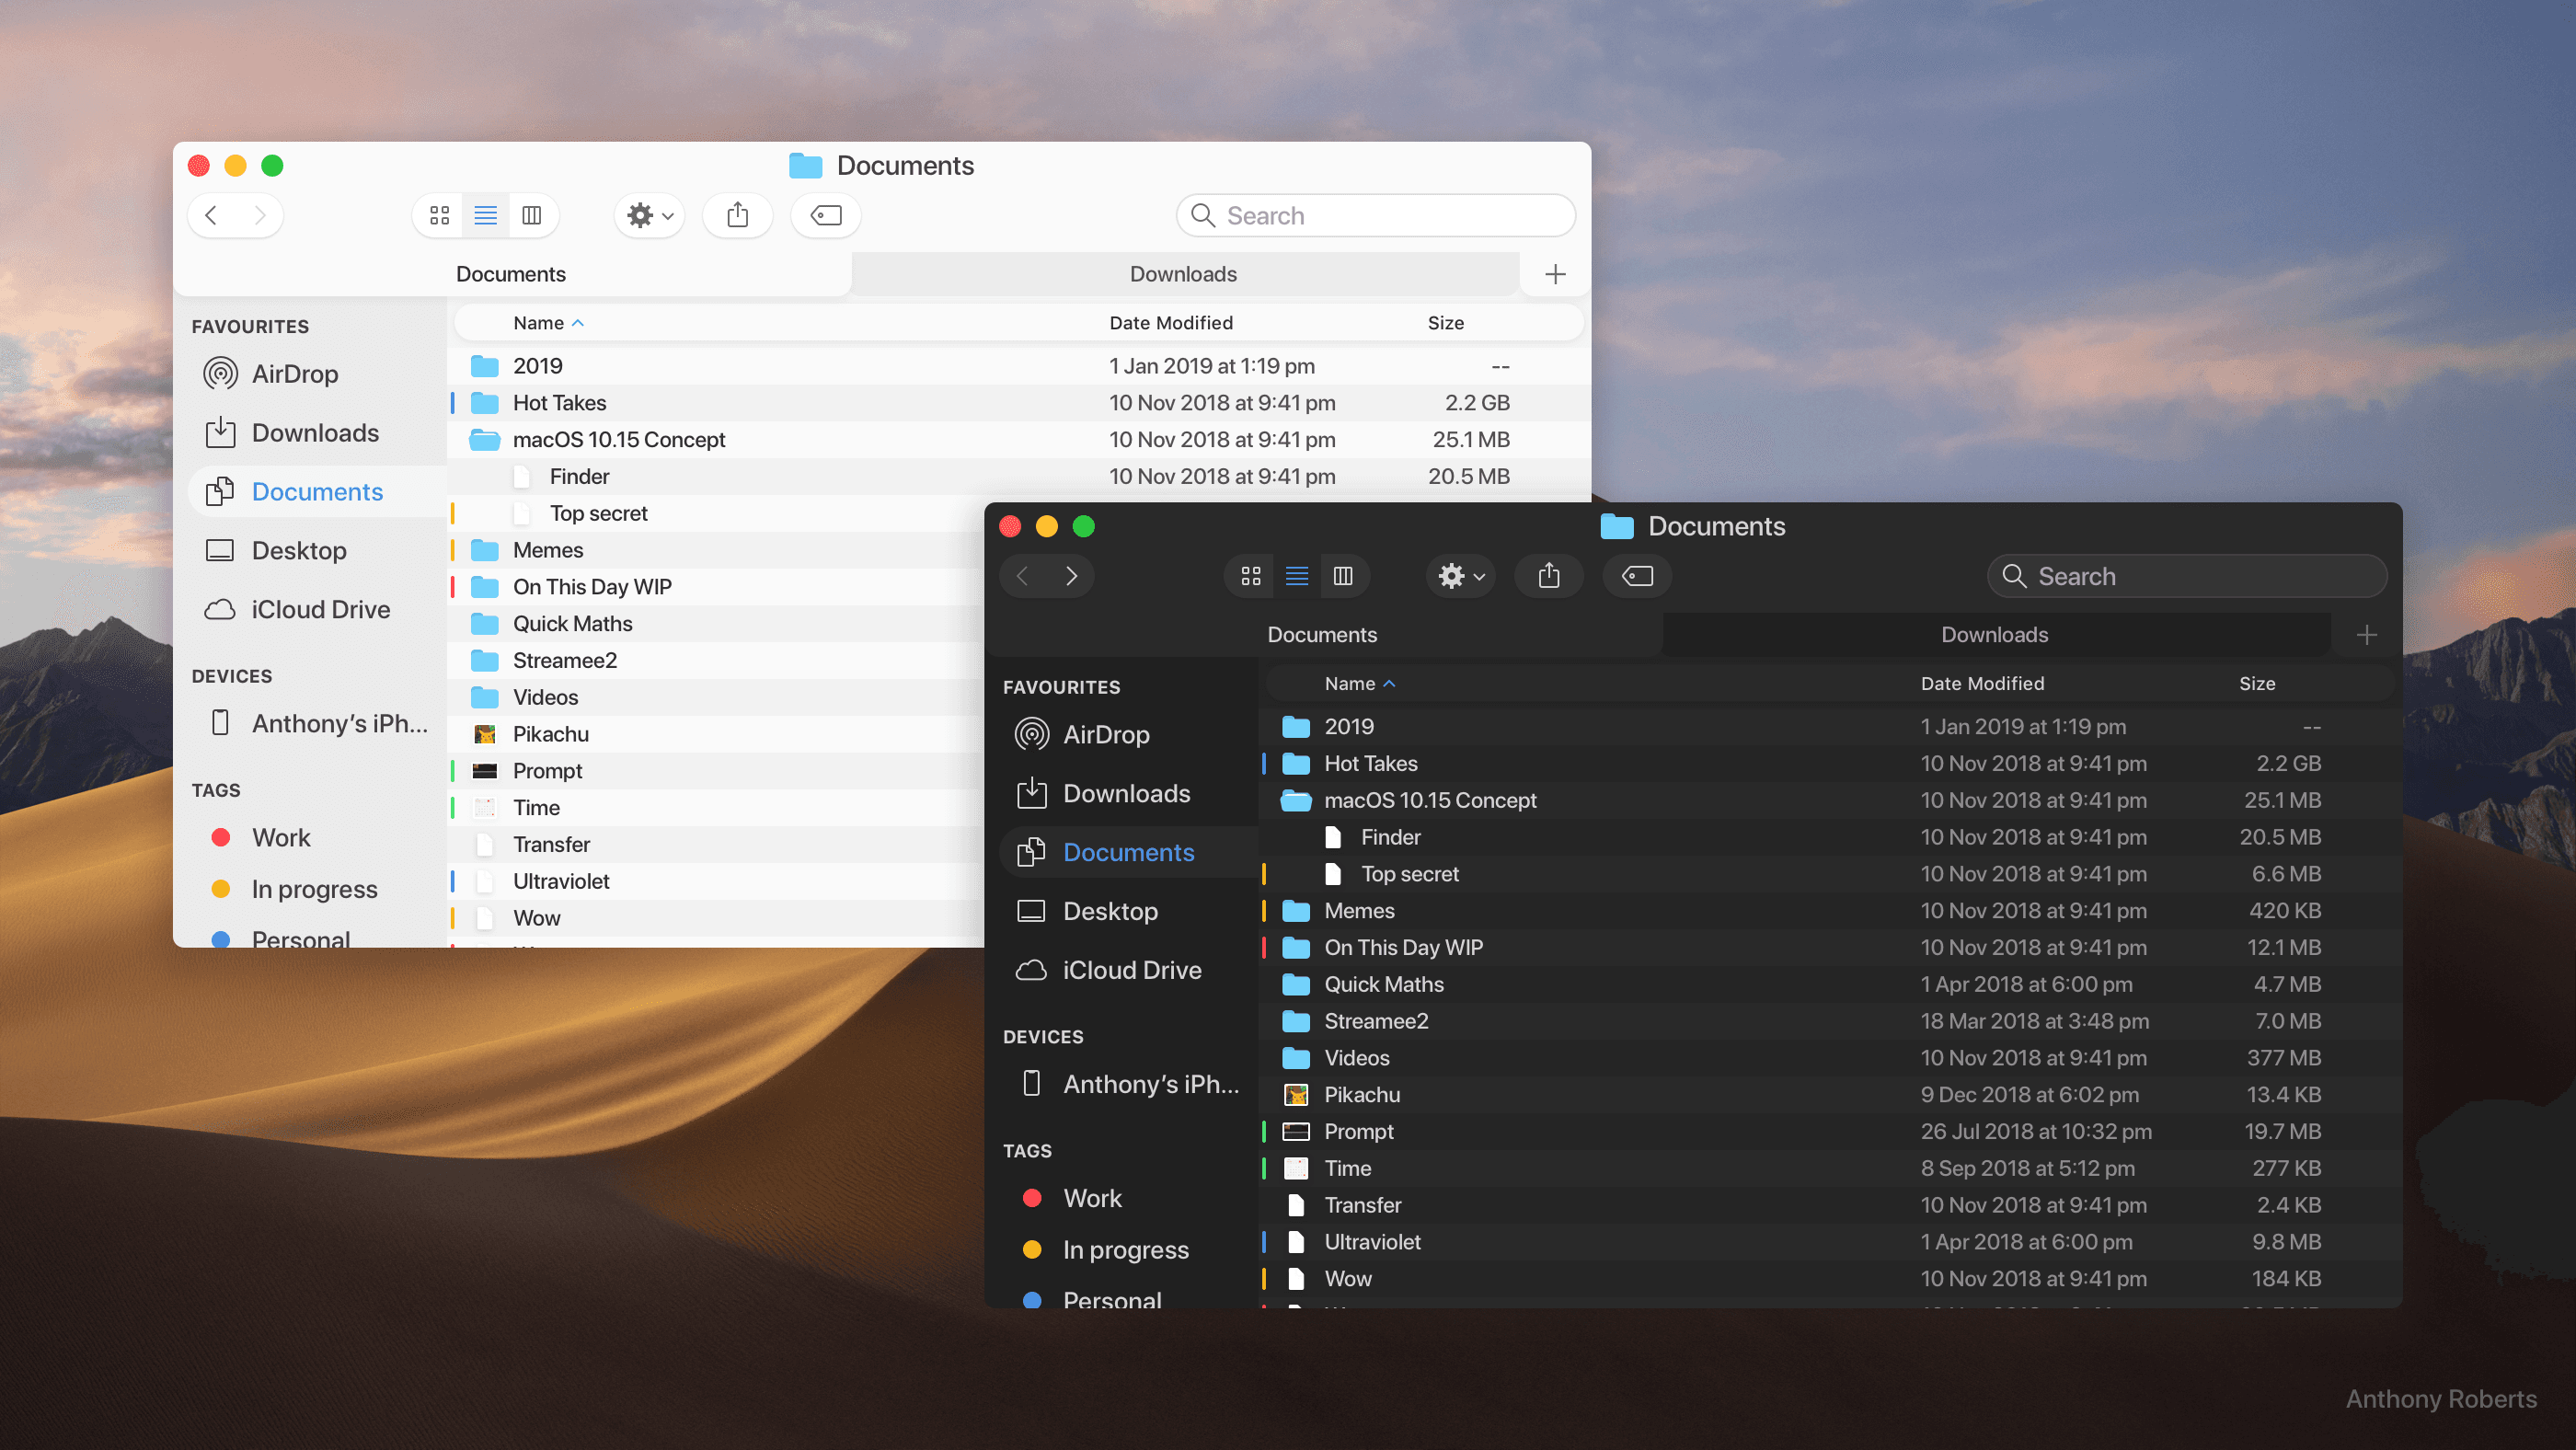Select the Ultraviolet file in the dark window
Image resolution: width=2576 pixels, height=1450 pixels.
point(1830,1242)
